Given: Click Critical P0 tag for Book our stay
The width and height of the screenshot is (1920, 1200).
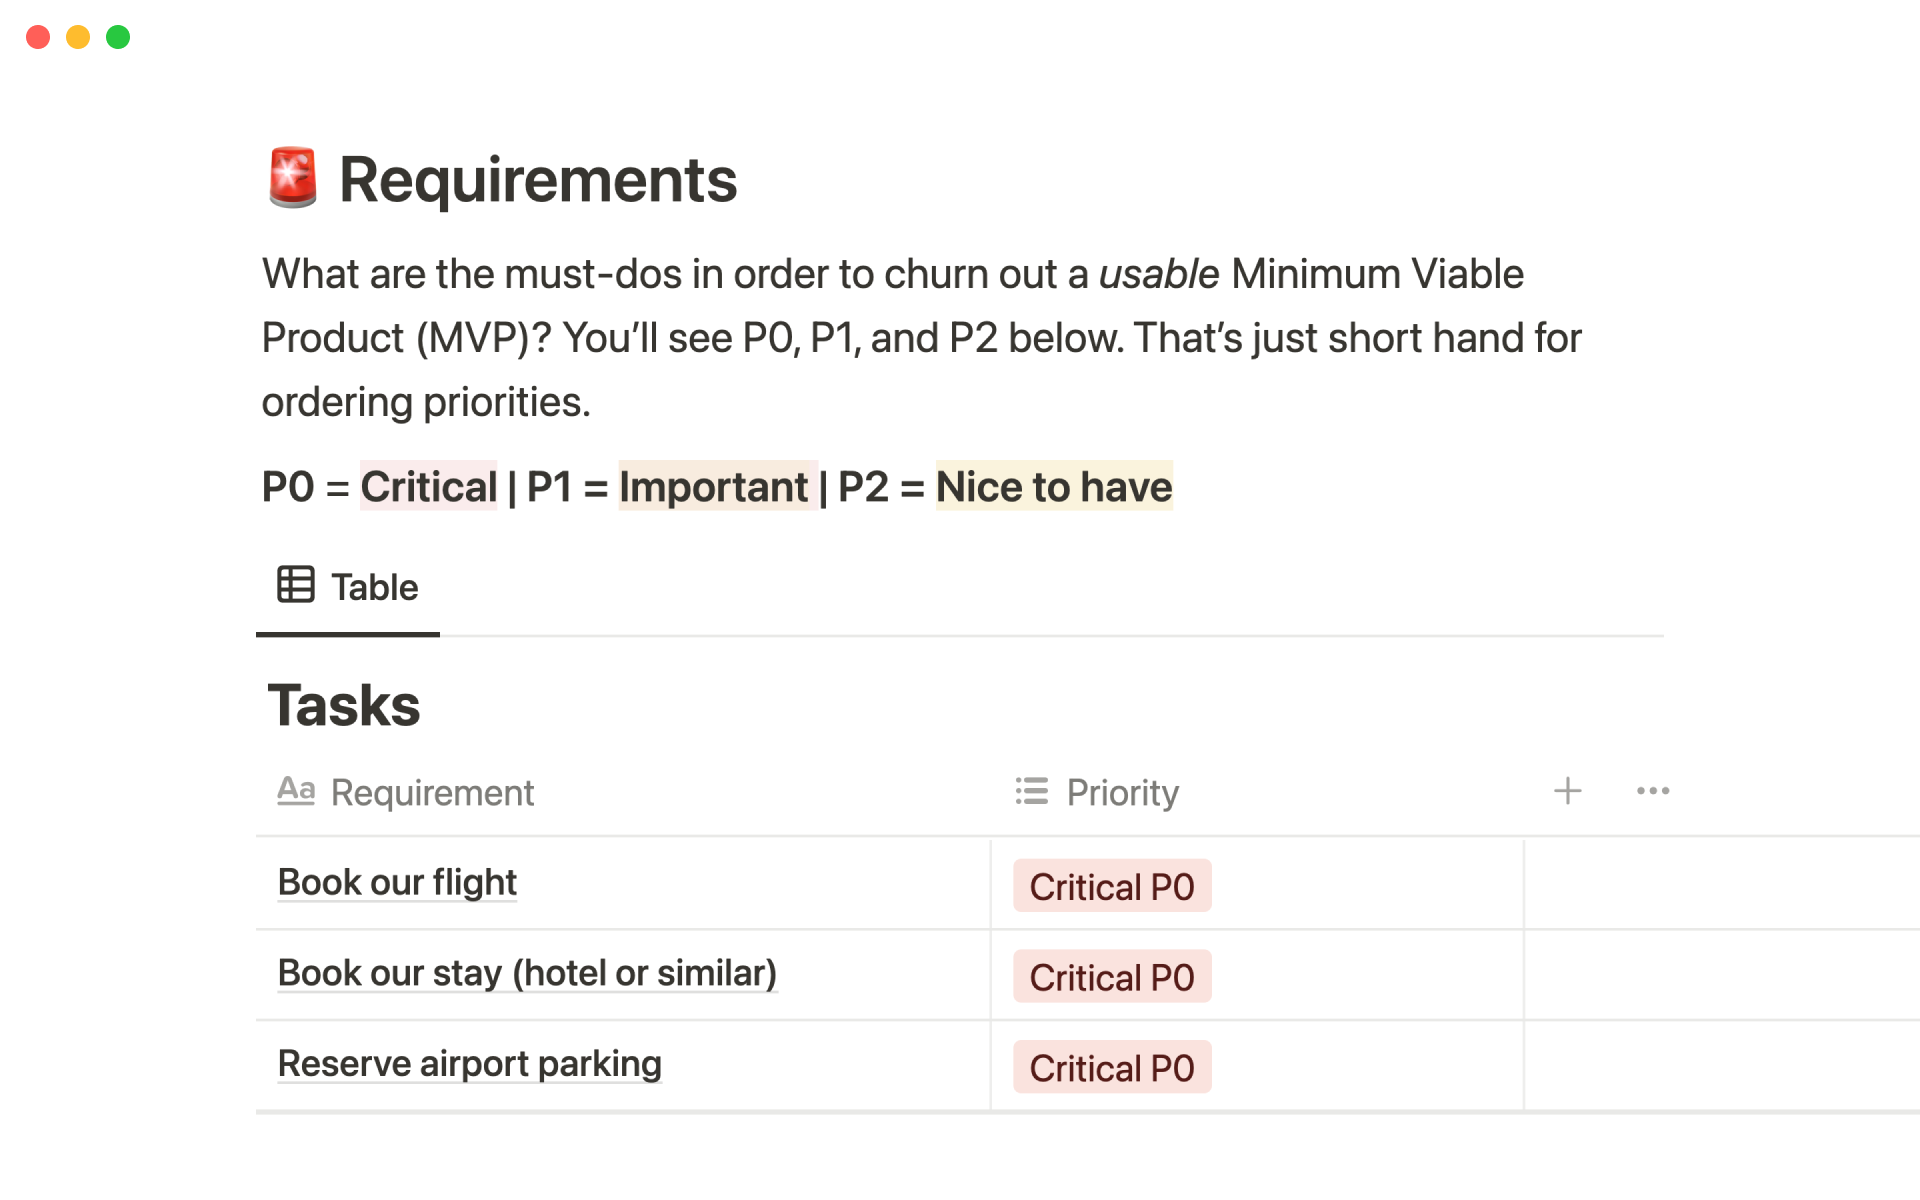Looking at the screenshot, I should point(1111,977).
